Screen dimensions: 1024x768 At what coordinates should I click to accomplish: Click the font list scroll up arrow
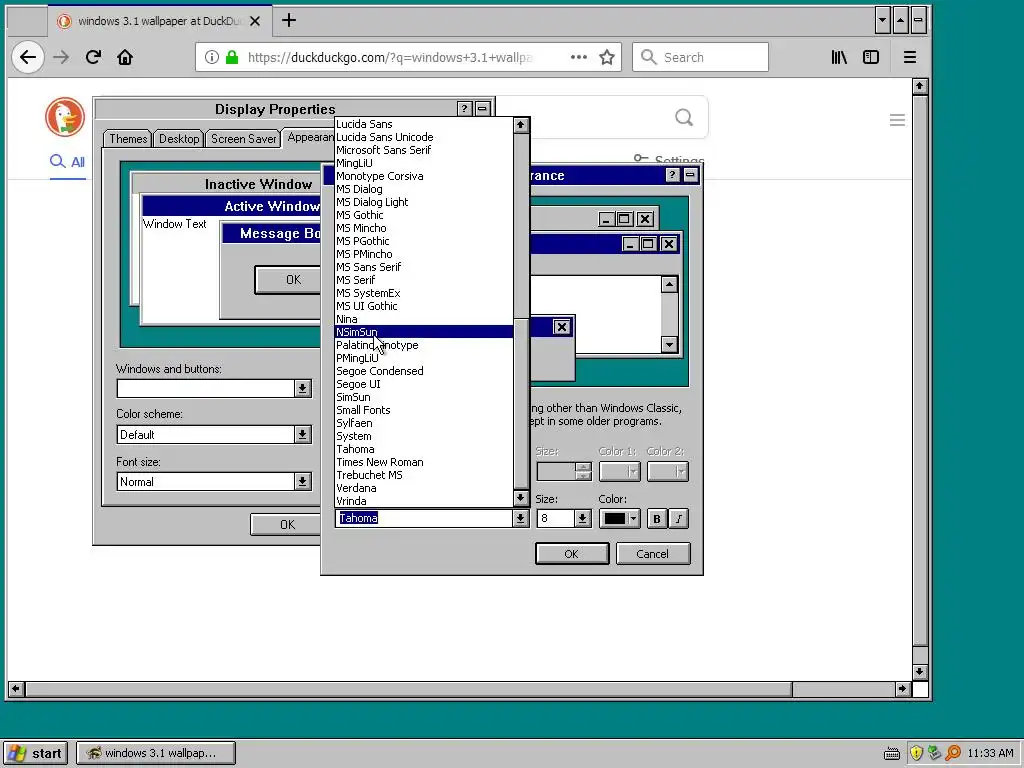tap(520, 125)
